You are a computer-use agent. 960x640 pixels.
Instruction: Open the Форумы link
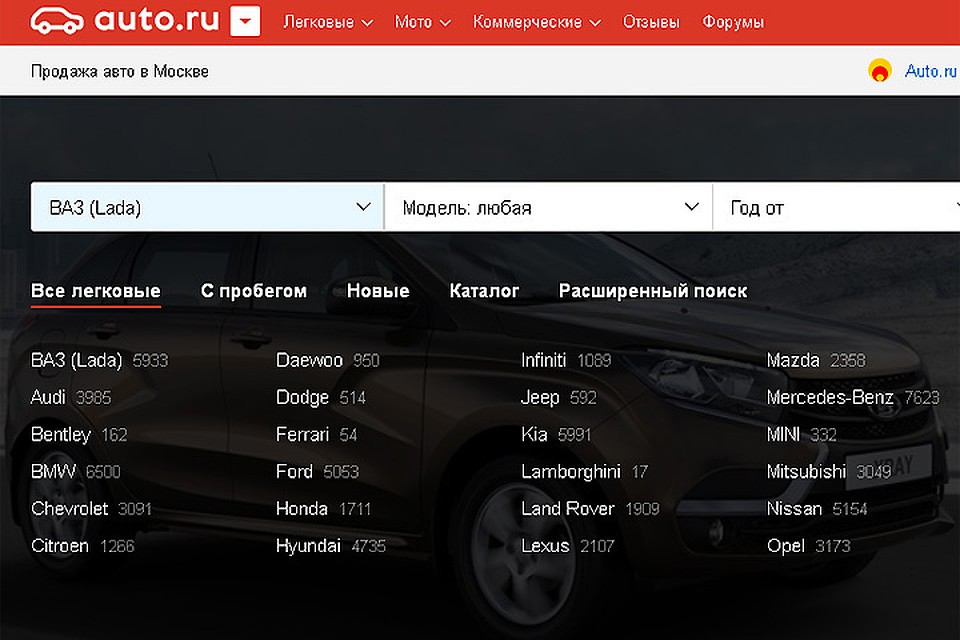pyautogui.click(x=733, y=23)
